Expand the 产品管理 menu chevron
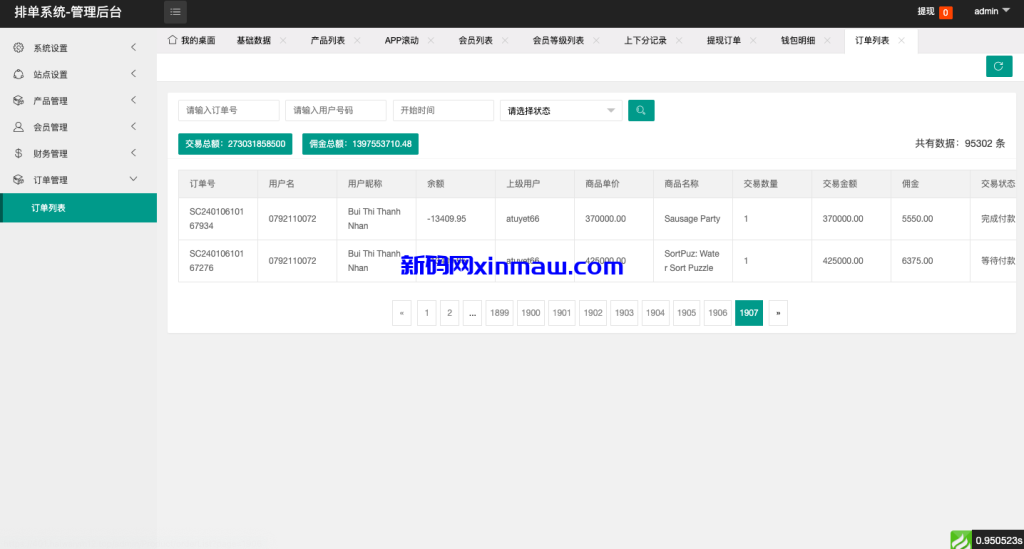Image resolution: width=1024 pixels, height=549 pixels. 133,100
